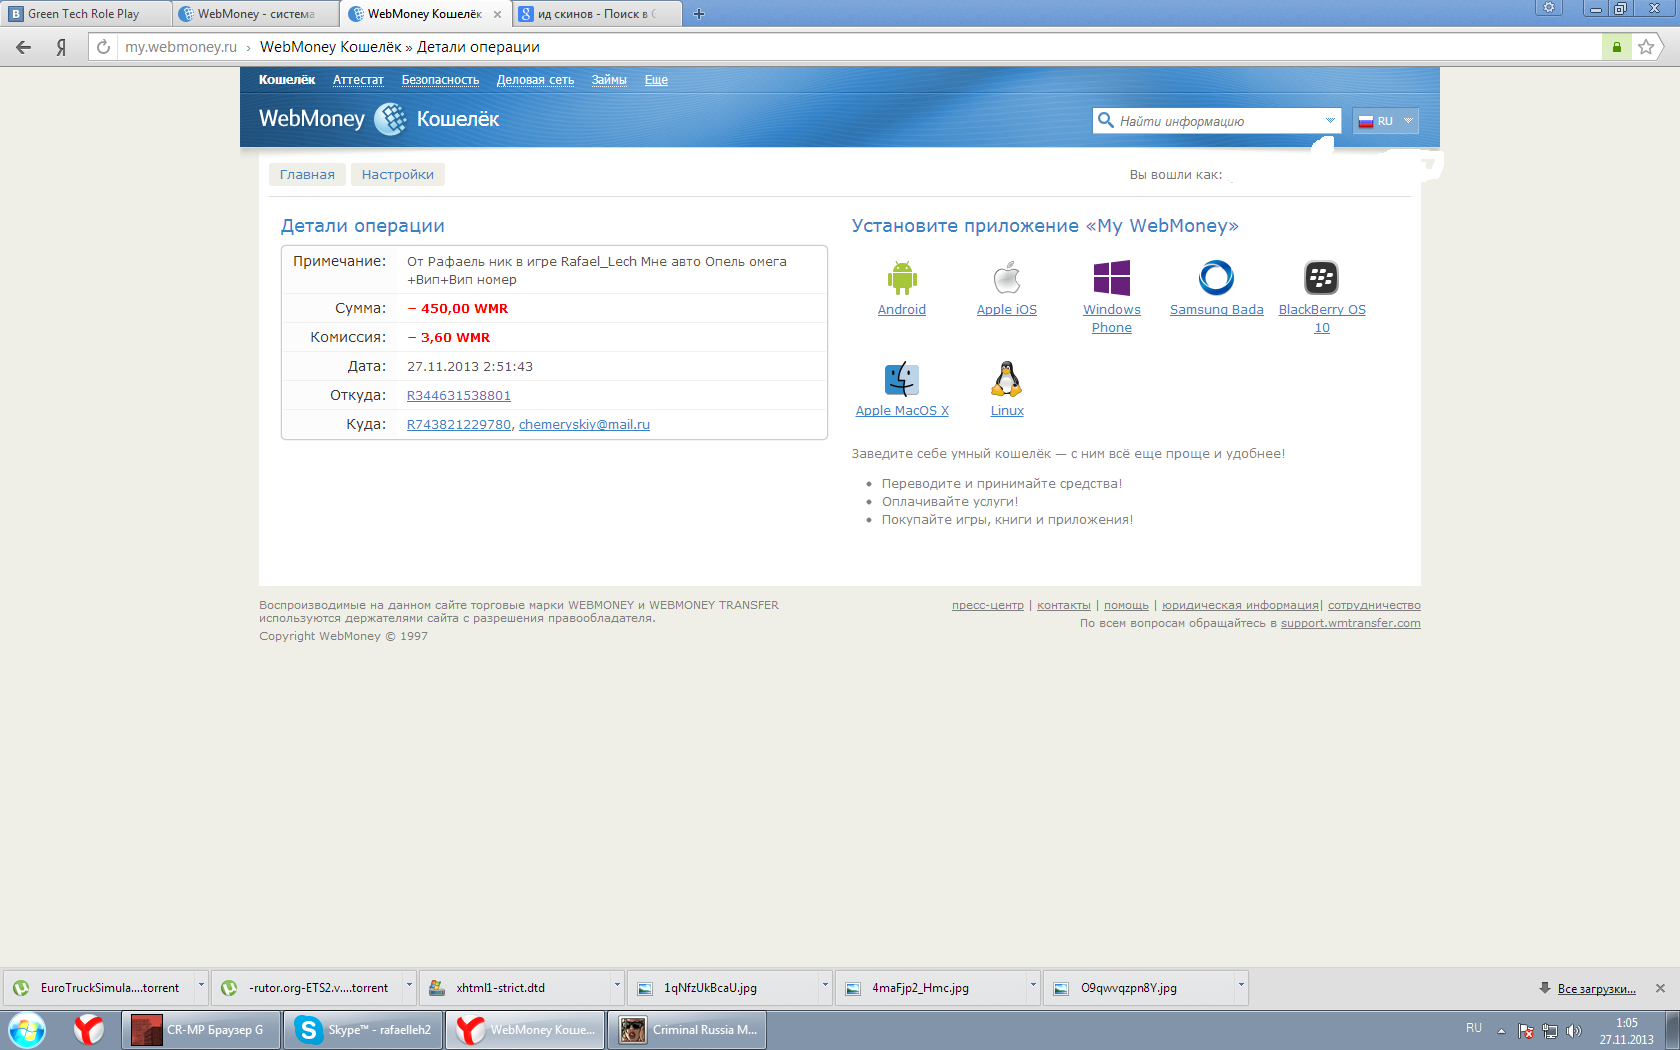Open a new browser tab
Viewport: 1680px width, 1050px height.
[699, 14]
